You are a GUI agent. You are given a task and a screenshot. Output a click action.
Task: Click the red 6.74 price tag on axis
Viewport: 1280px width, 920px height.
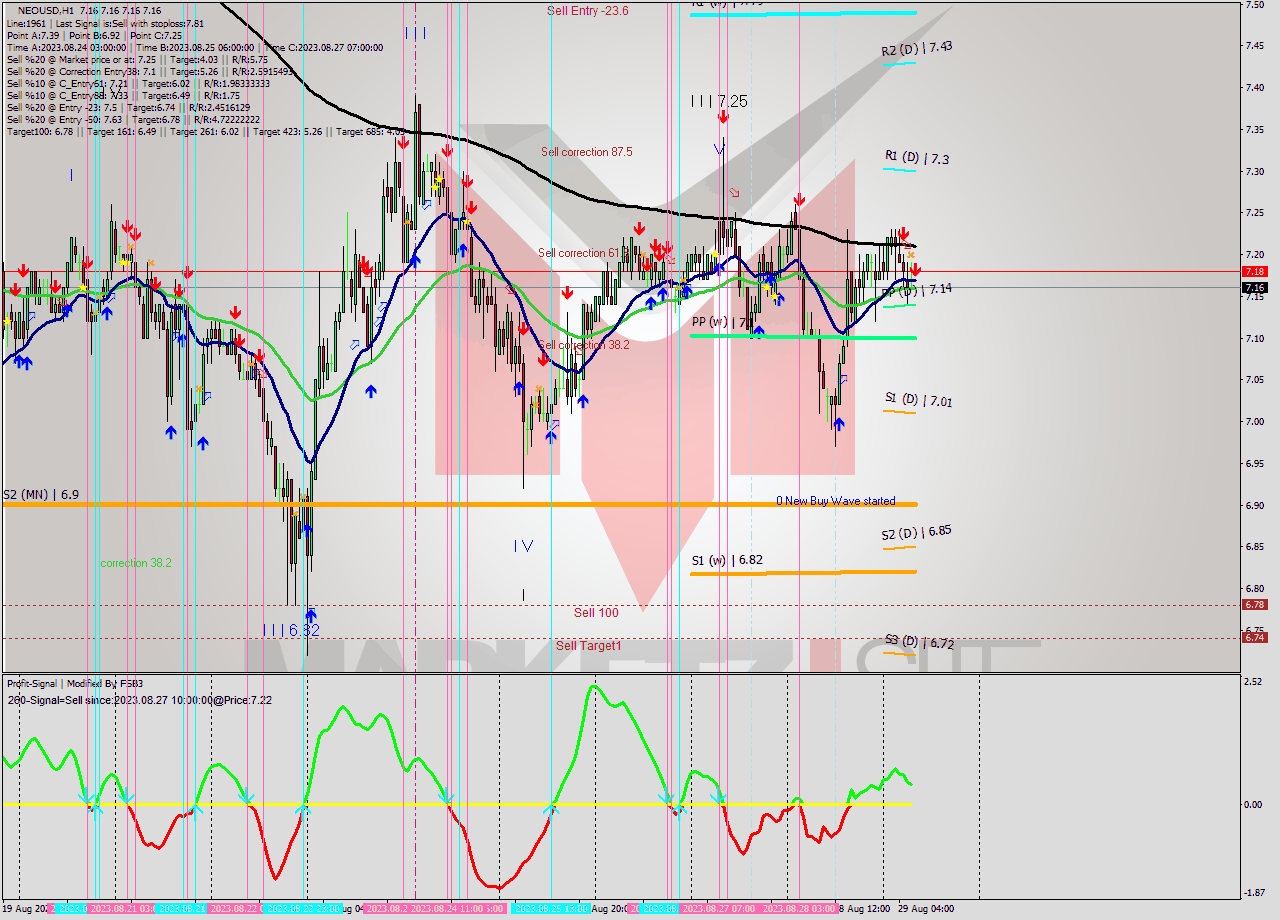[1254, 637]
